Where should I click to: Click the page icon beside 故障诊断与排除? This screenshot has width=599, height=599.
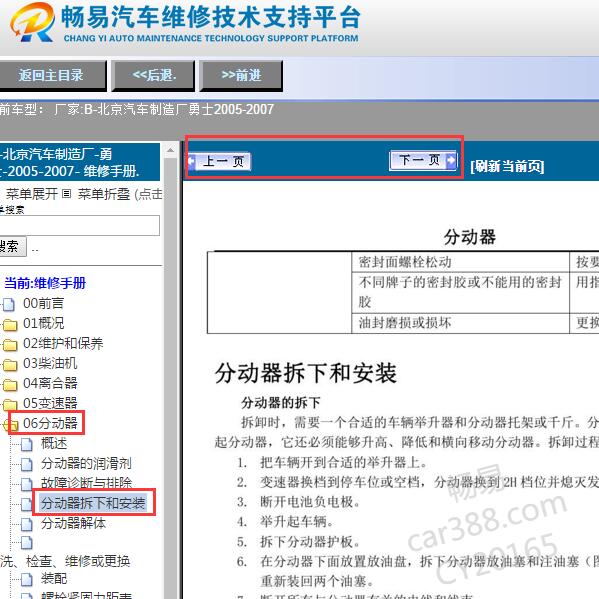(x=27, y=484)
